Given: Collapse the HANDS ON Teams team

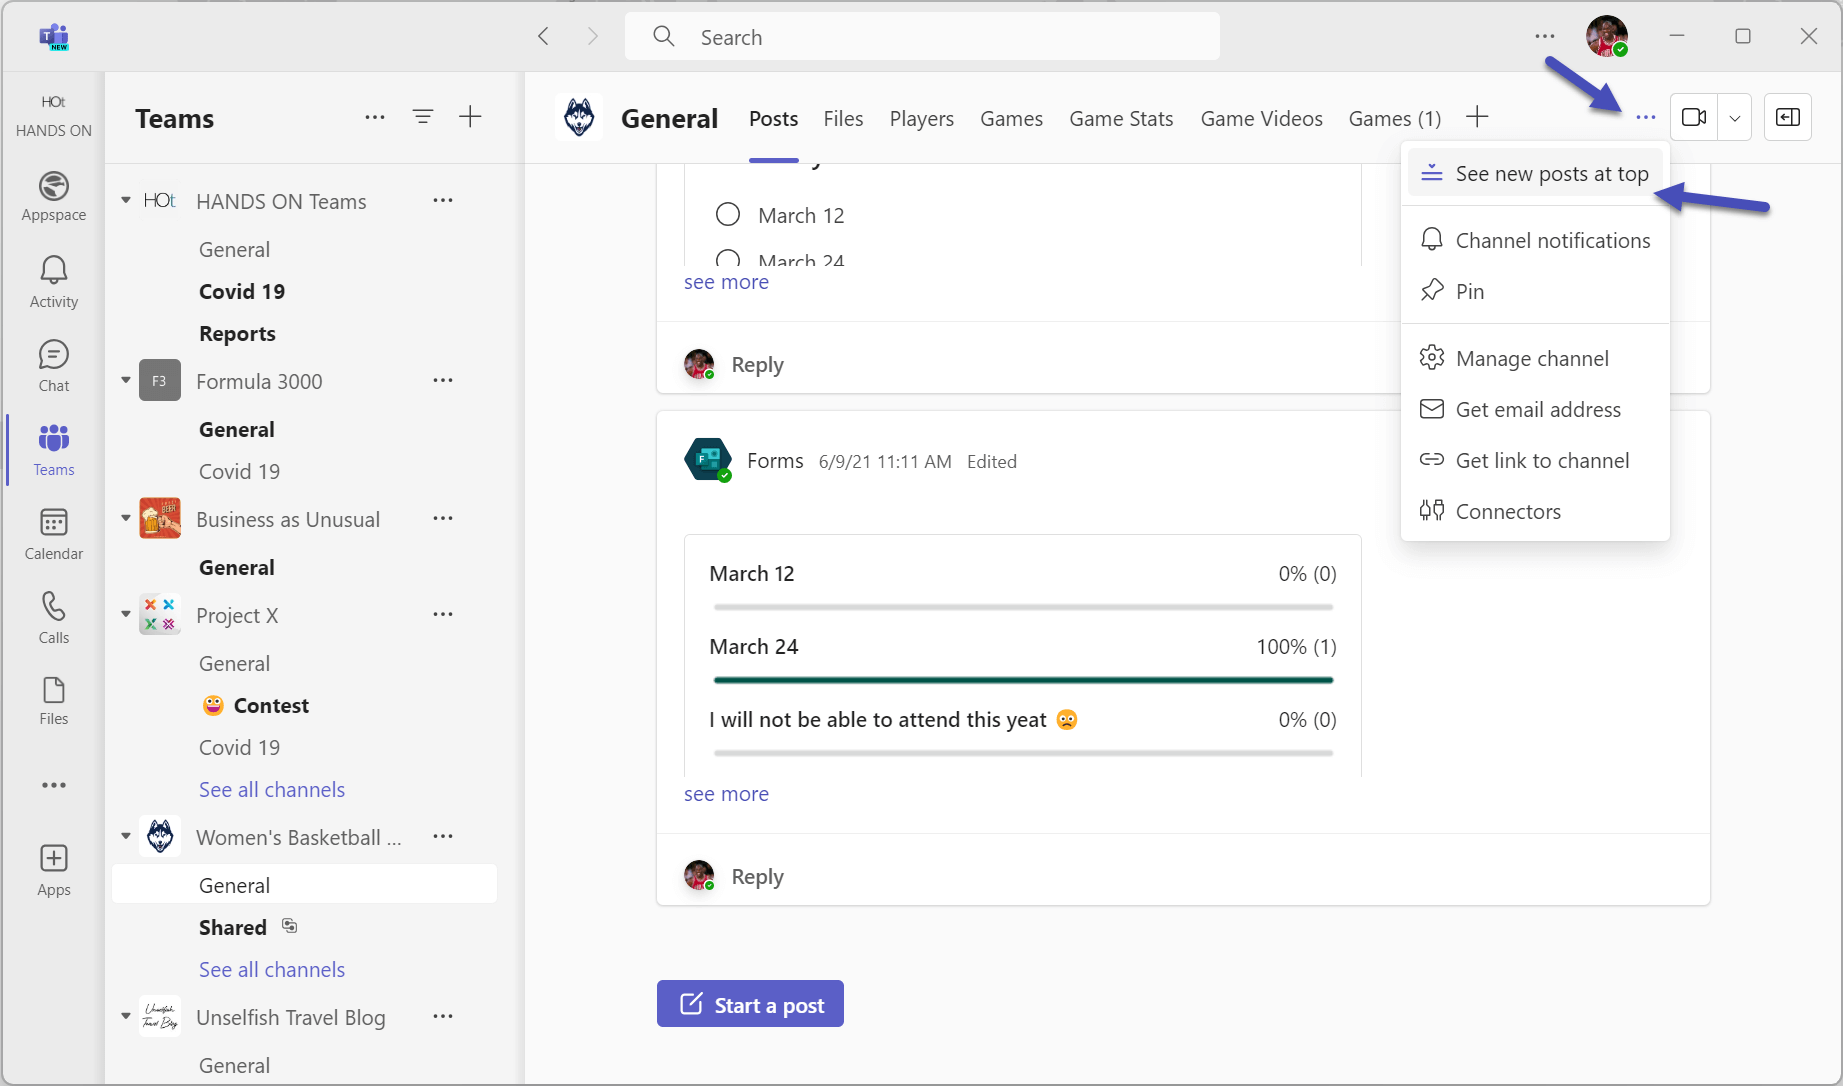Looking at the screenshot, I should (125, 200).
